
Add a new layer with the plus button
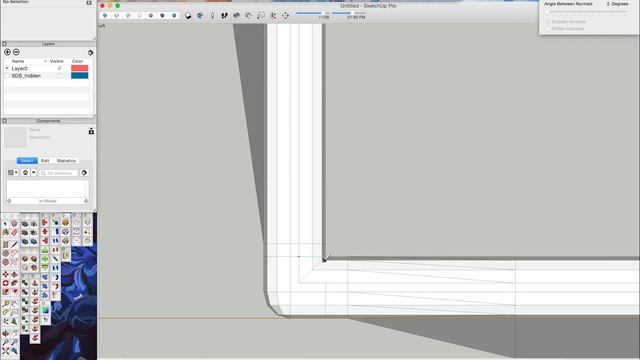(x=7, y=52)
